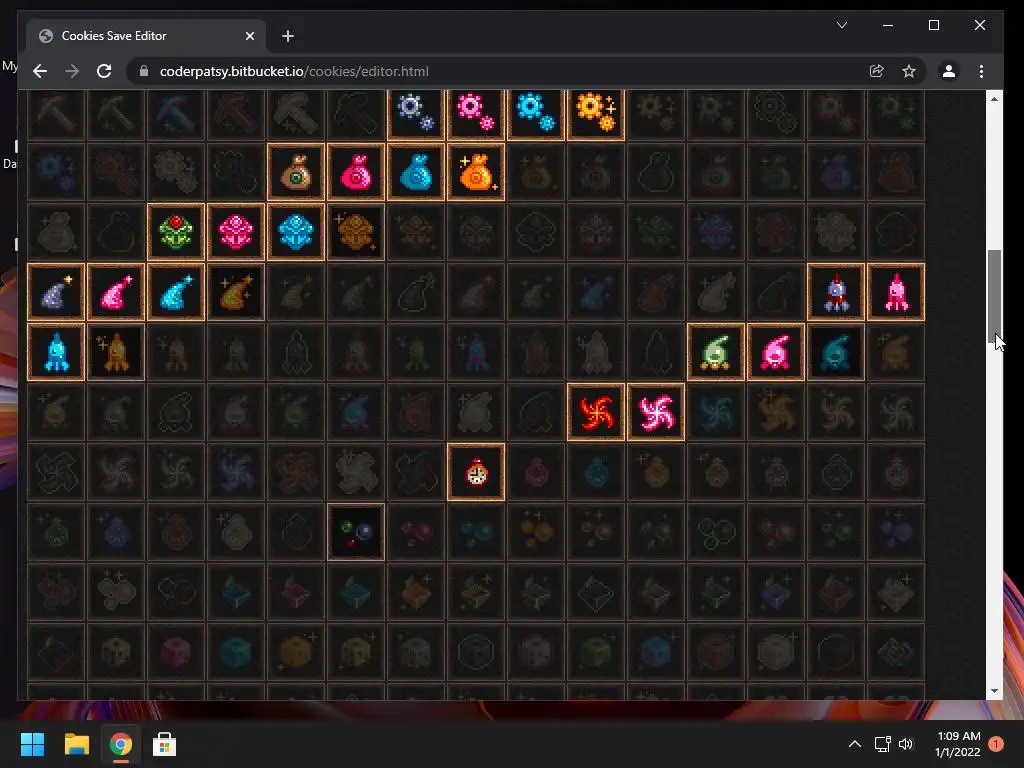Click the vertical scrollbar thumb
Image resolution: width=1024 pixels, height=768 pixels.
(x=994, y=296)
